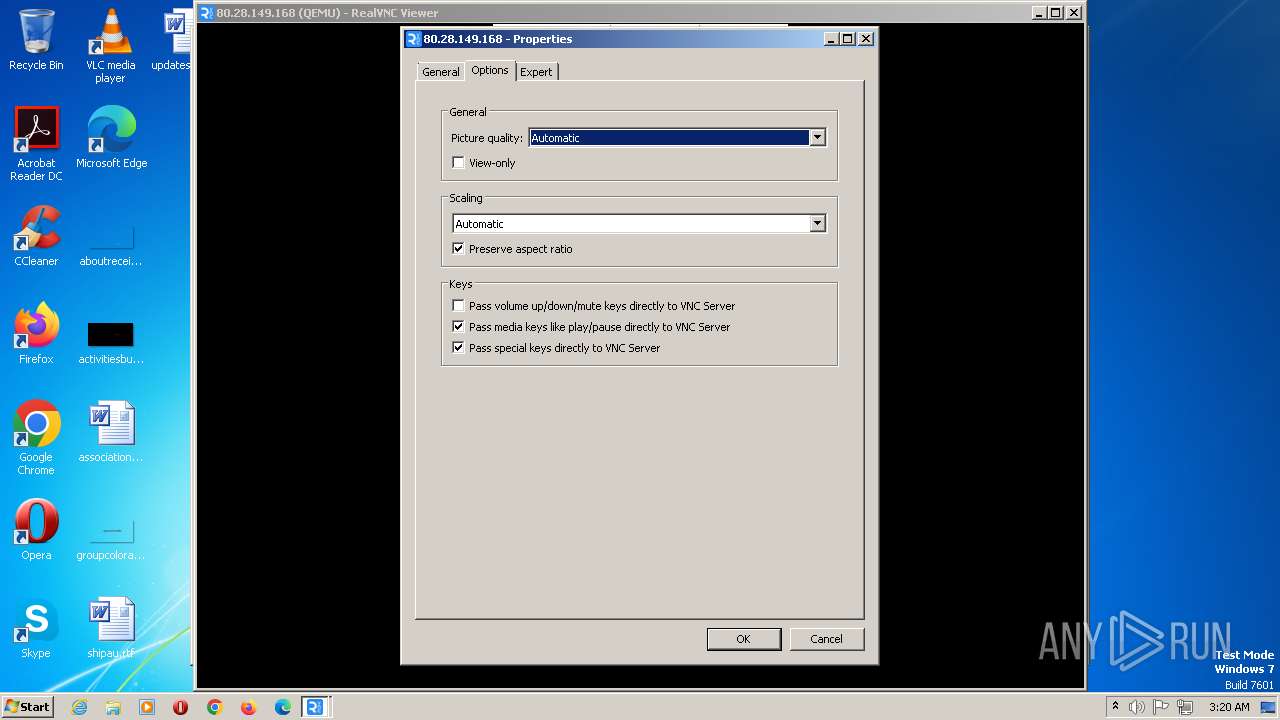Switch to the General tab

pos(440,72)
